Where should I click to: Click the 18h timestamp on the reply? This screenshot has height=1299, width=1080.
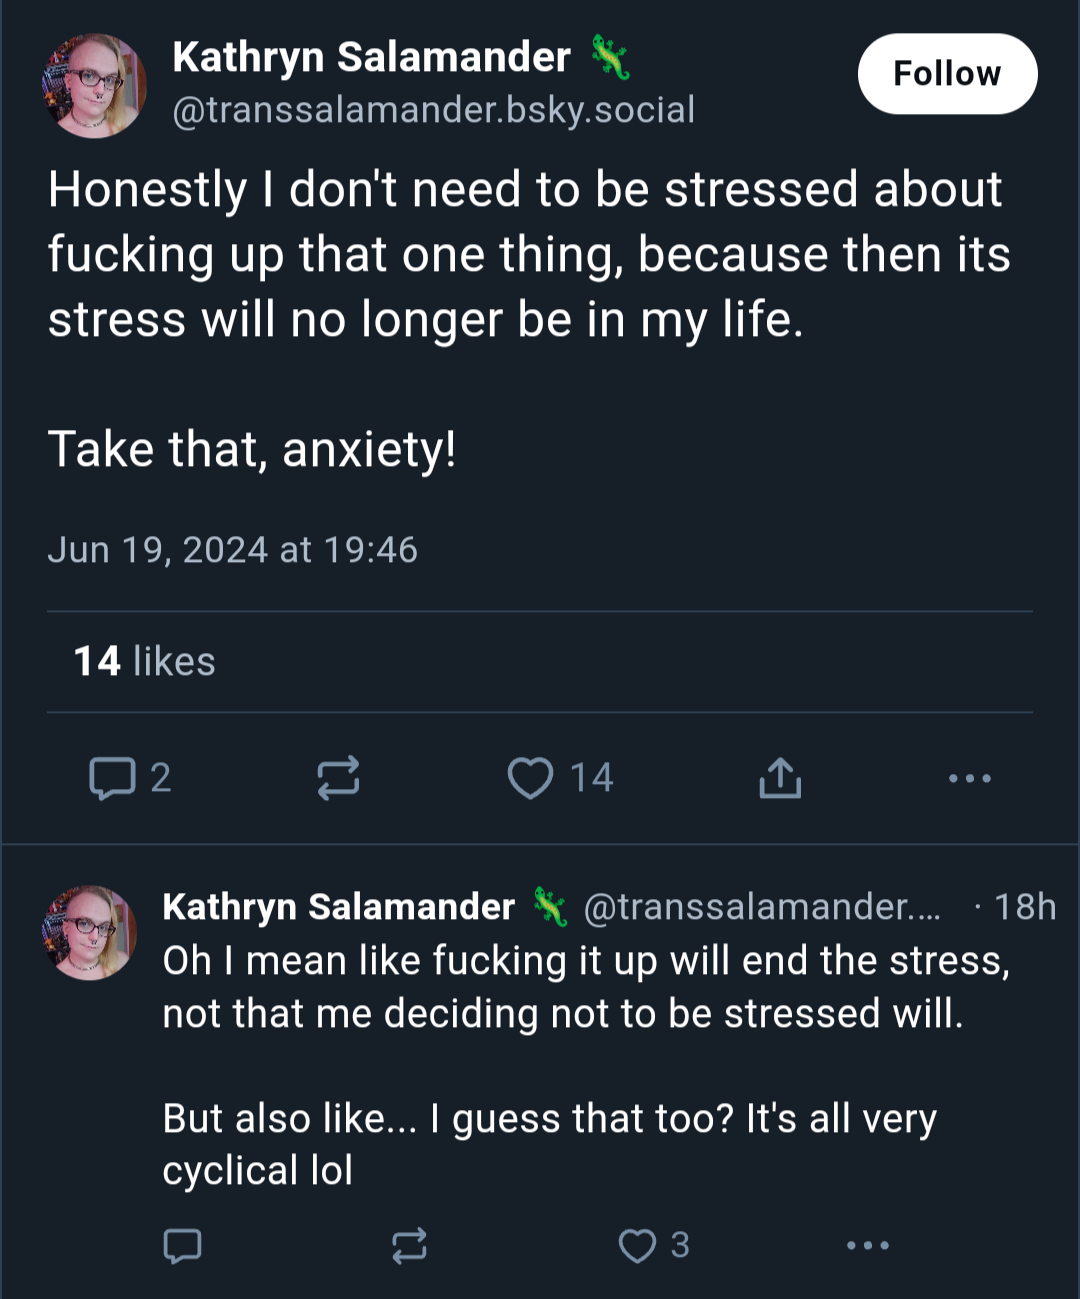[x=1025, y=907]
